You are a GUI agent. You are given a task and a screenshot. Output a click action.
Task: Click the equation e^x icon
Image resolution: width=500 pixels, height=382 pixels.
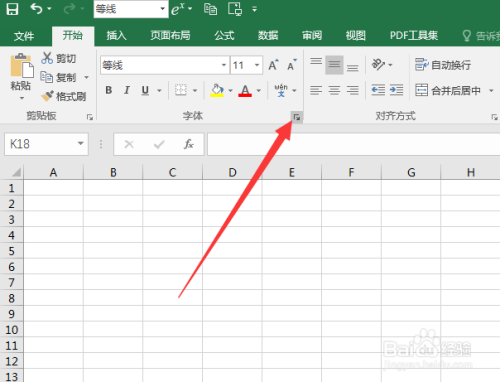point(178,9)
